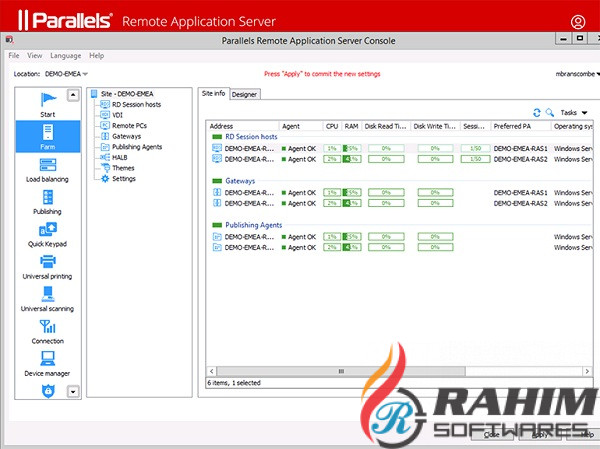This screenshot has width=600, height=449.
Task: Open the Start section in sidebar
Action: pos(47,104)
